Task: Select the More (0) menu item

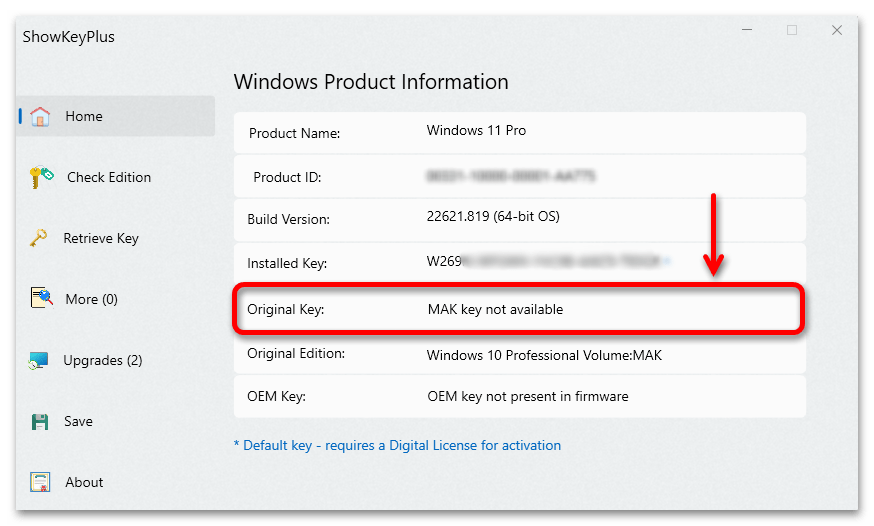Action: point(91,299)
